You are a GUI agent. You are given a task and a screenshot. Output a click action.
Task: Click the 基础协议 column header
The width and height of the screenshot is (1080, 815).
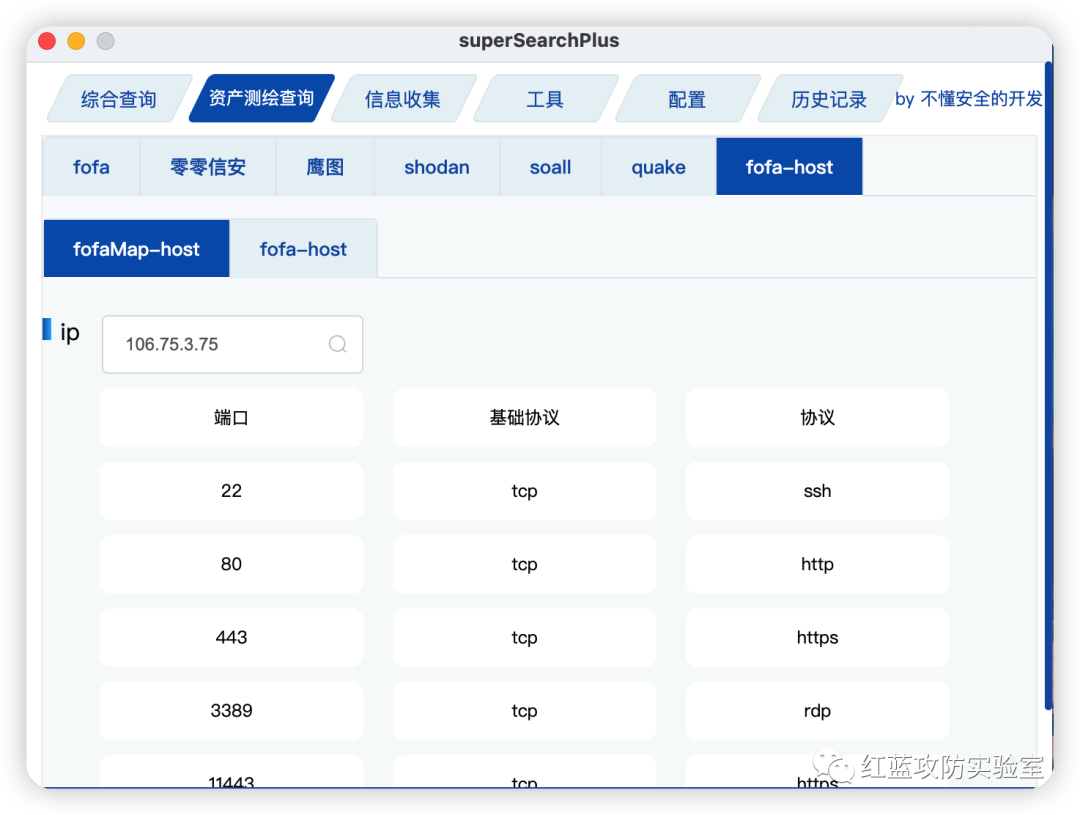(x=524, y=417)
